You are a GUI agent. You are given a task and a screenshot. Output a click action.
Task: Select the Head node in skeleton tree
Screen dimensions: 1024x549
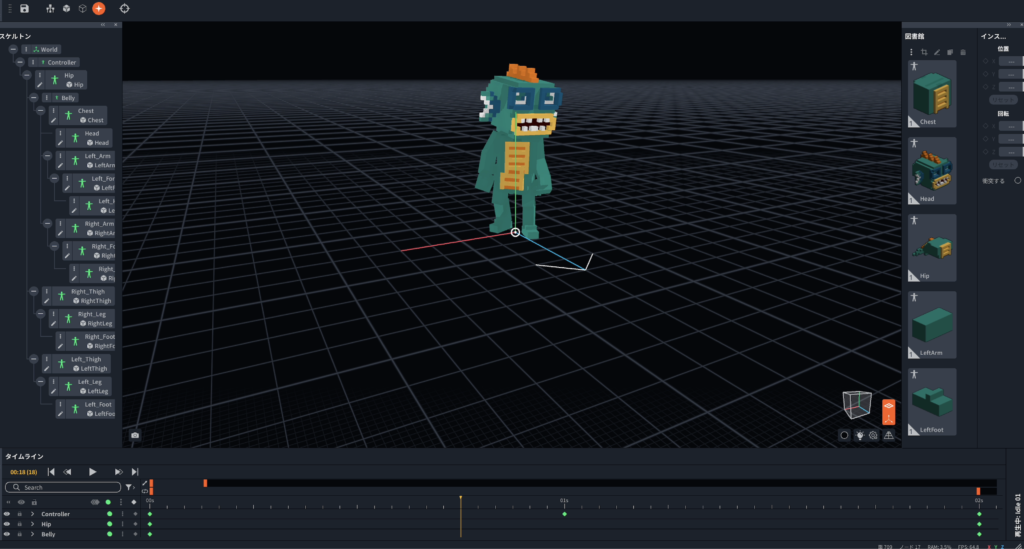point(91,138)
